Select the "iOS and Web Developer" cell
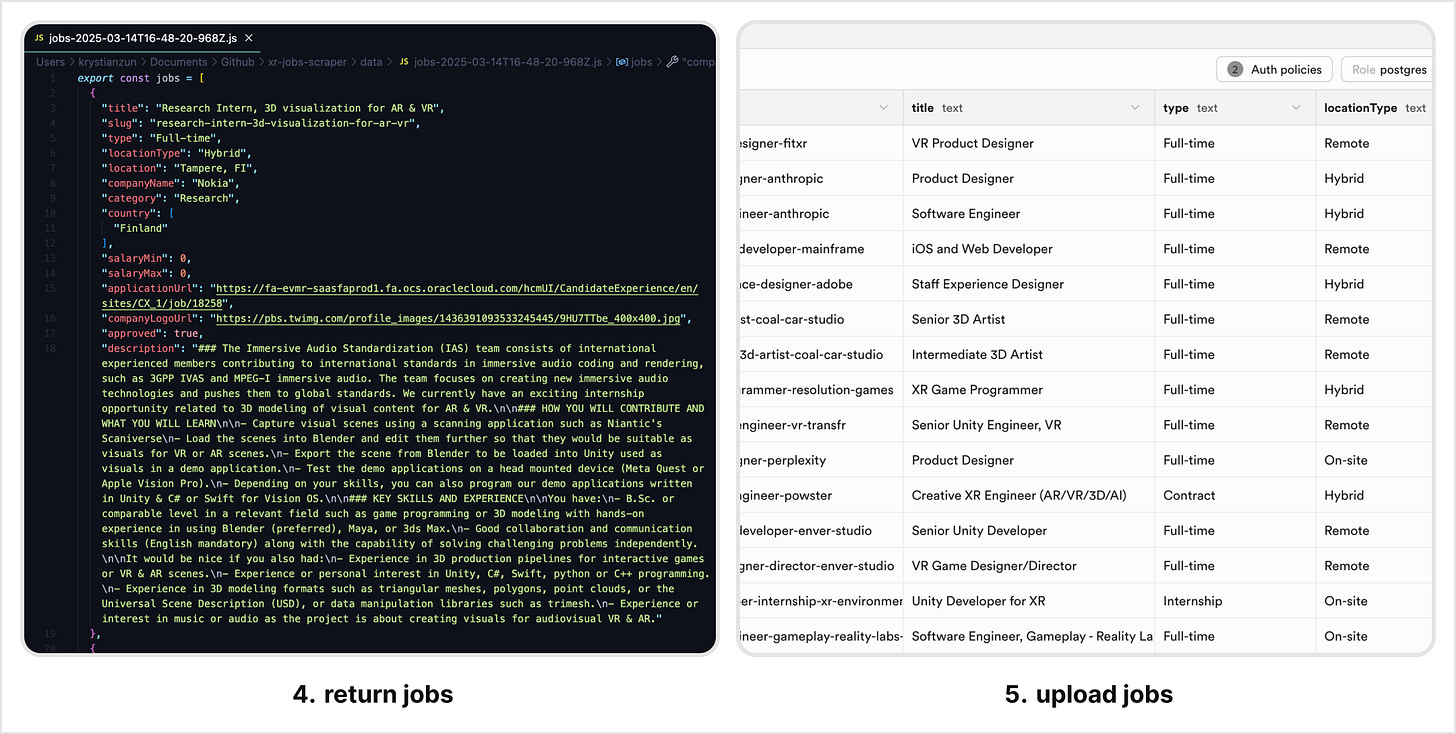This screenshot has height=734, width=1456. (1029, 249)
